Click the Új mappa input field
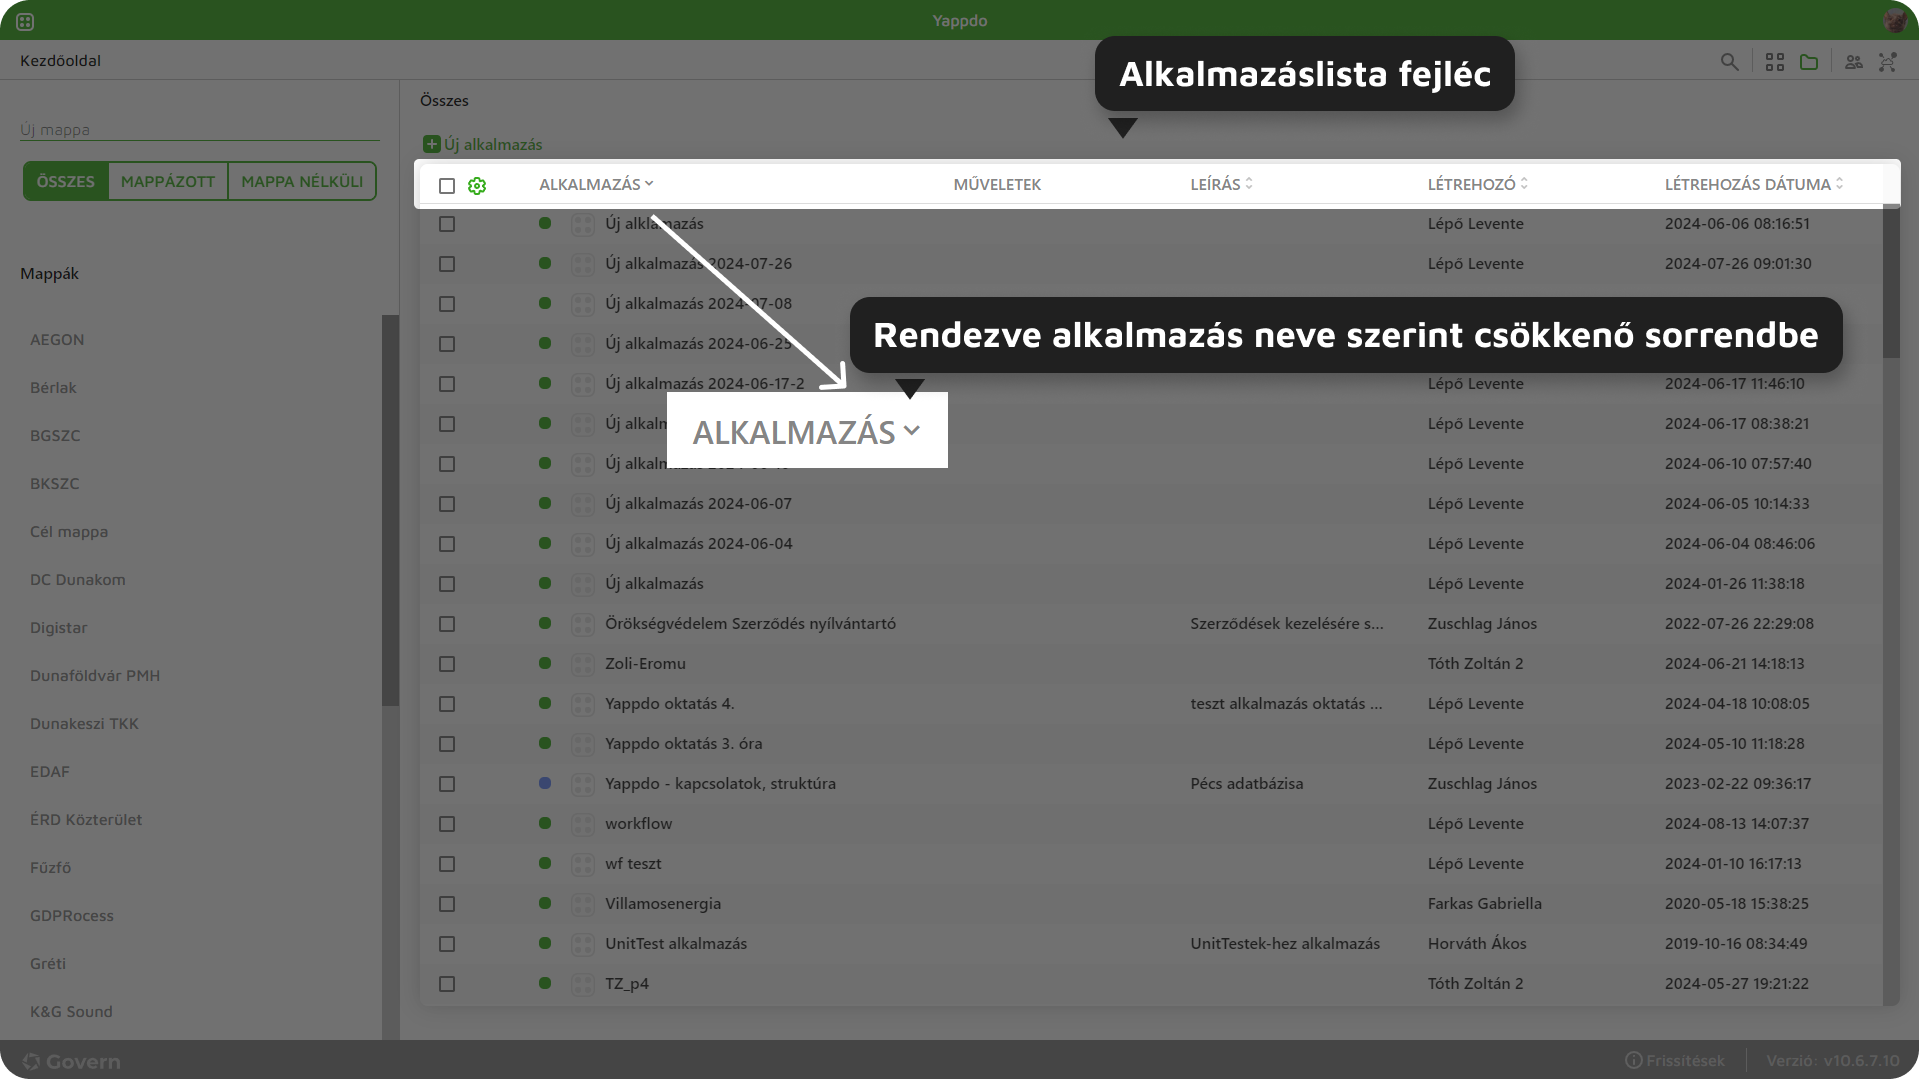 point(198,128)
